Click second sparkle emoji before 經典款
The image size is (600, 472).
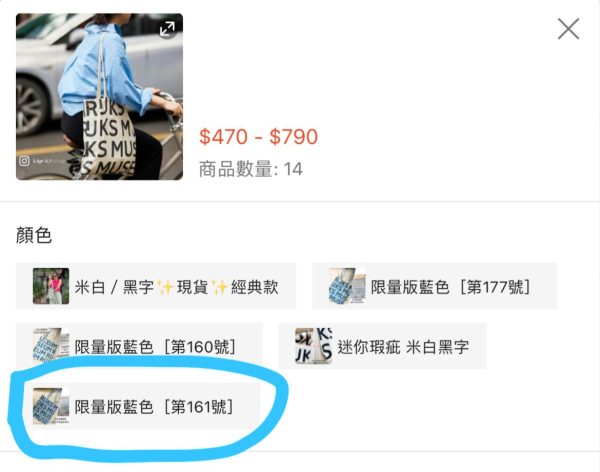click(x=220, y=287)
